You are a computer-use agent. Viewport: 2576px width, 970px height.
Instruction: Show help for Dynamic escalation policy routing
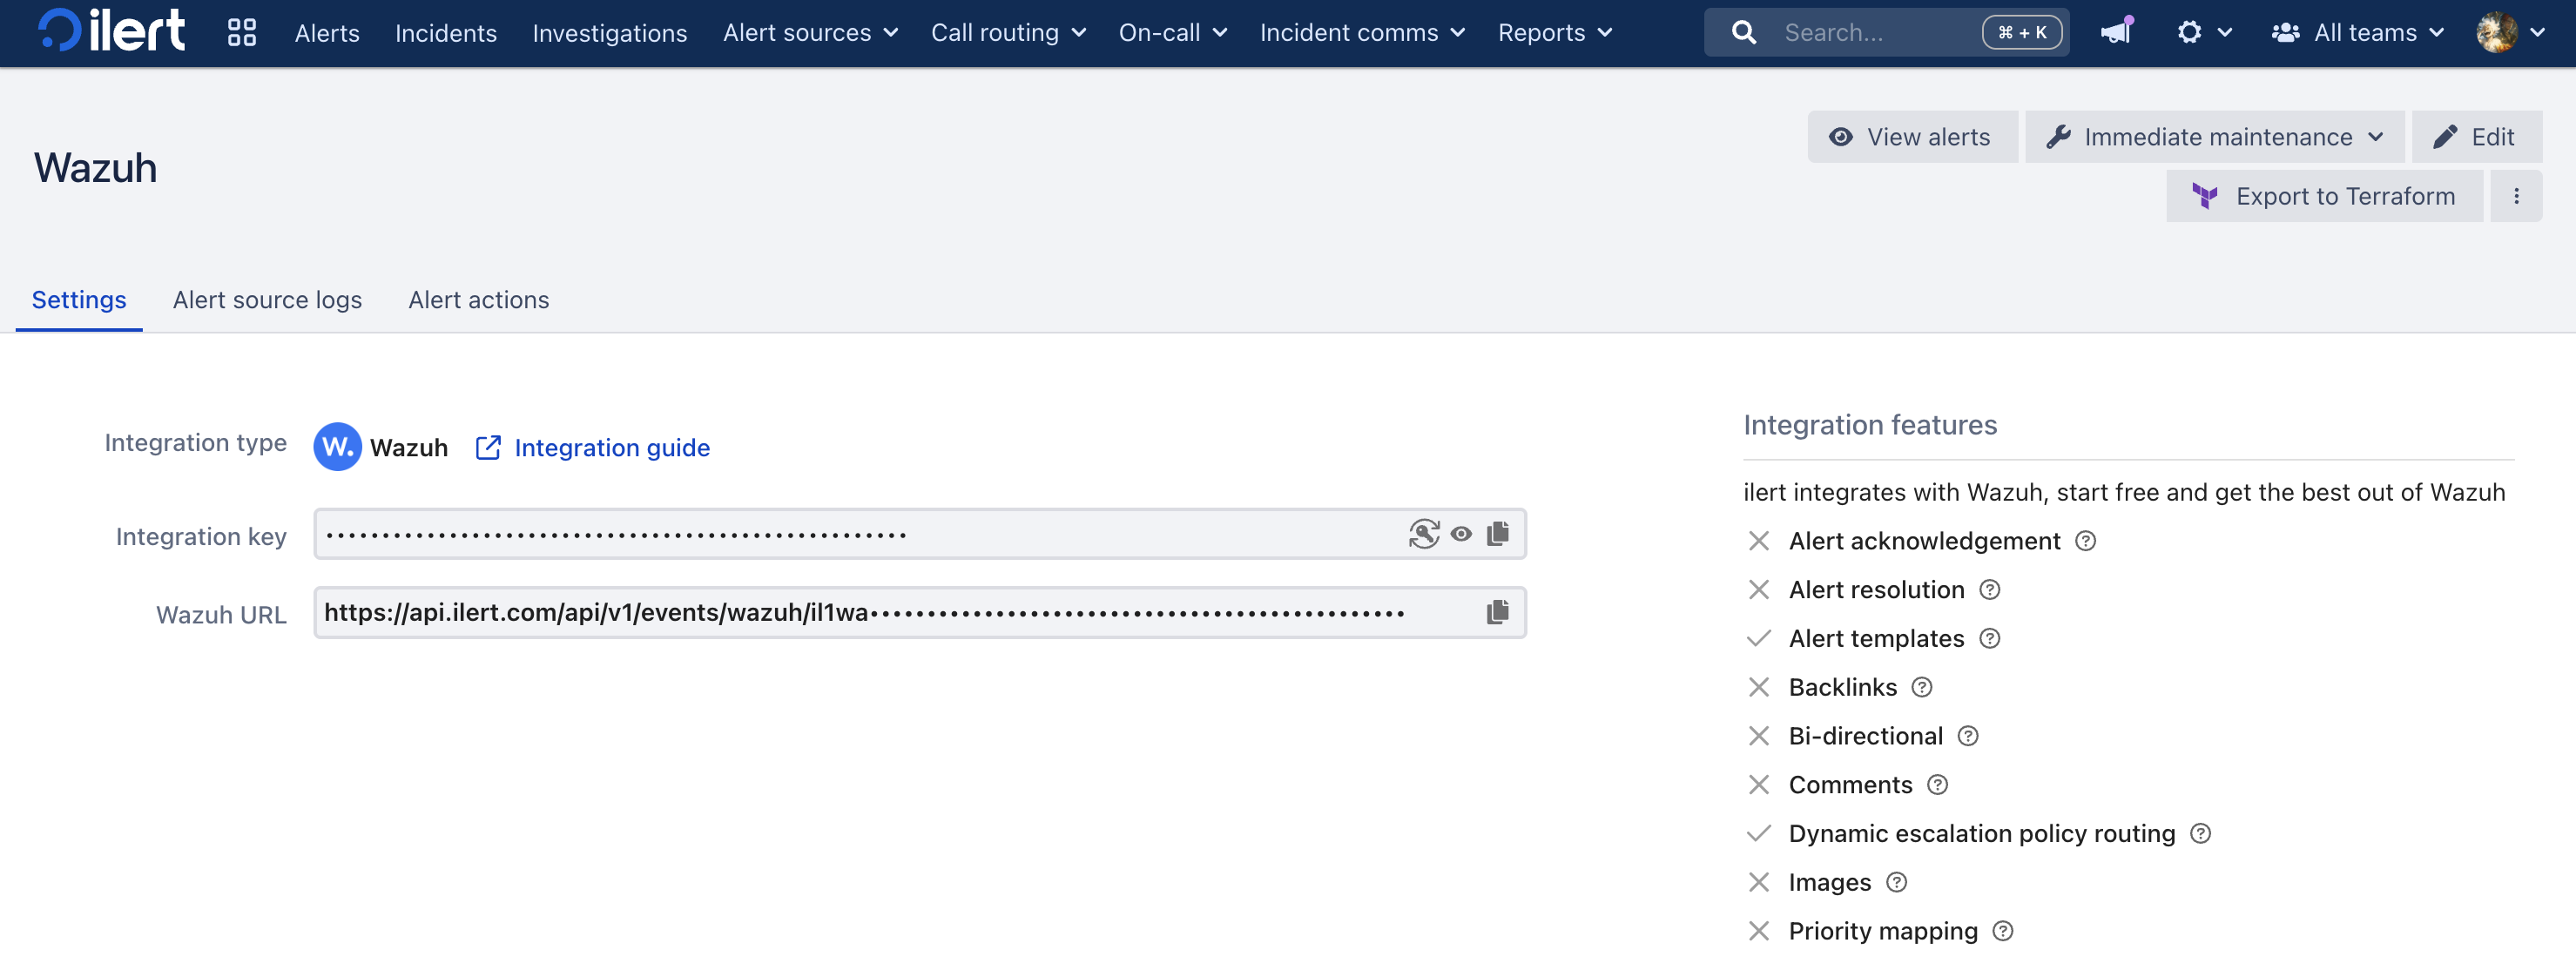point(2200,834)
